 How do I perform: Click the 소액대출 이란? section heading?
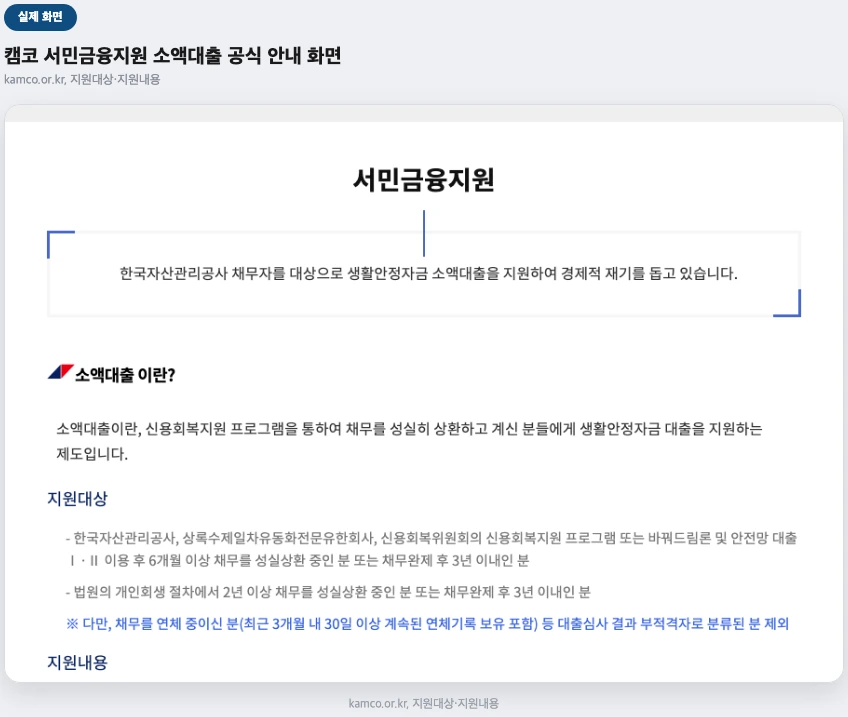pos(125,375)
